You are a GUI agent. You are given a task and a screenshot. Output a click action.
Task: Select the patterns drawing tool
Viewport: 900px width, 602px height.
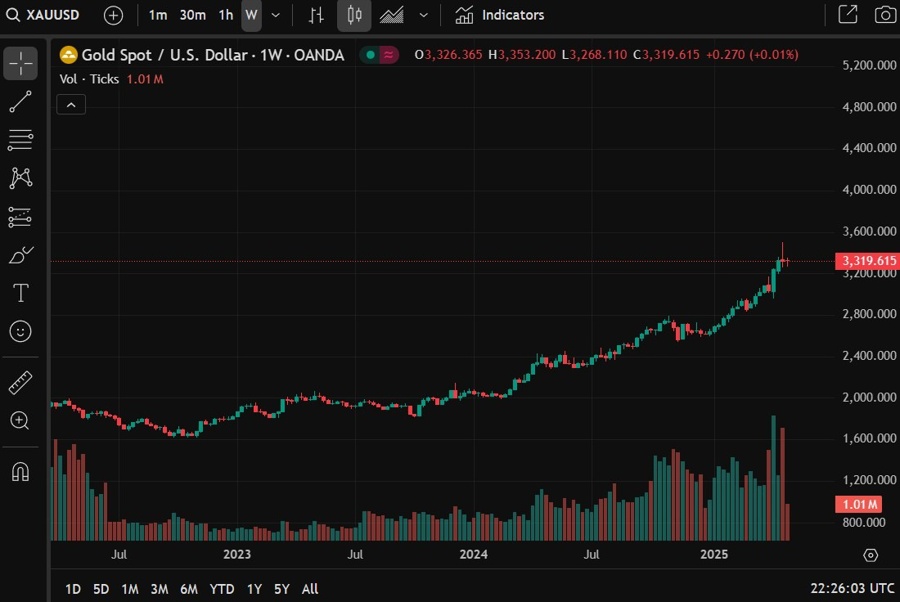click(21, 178)
